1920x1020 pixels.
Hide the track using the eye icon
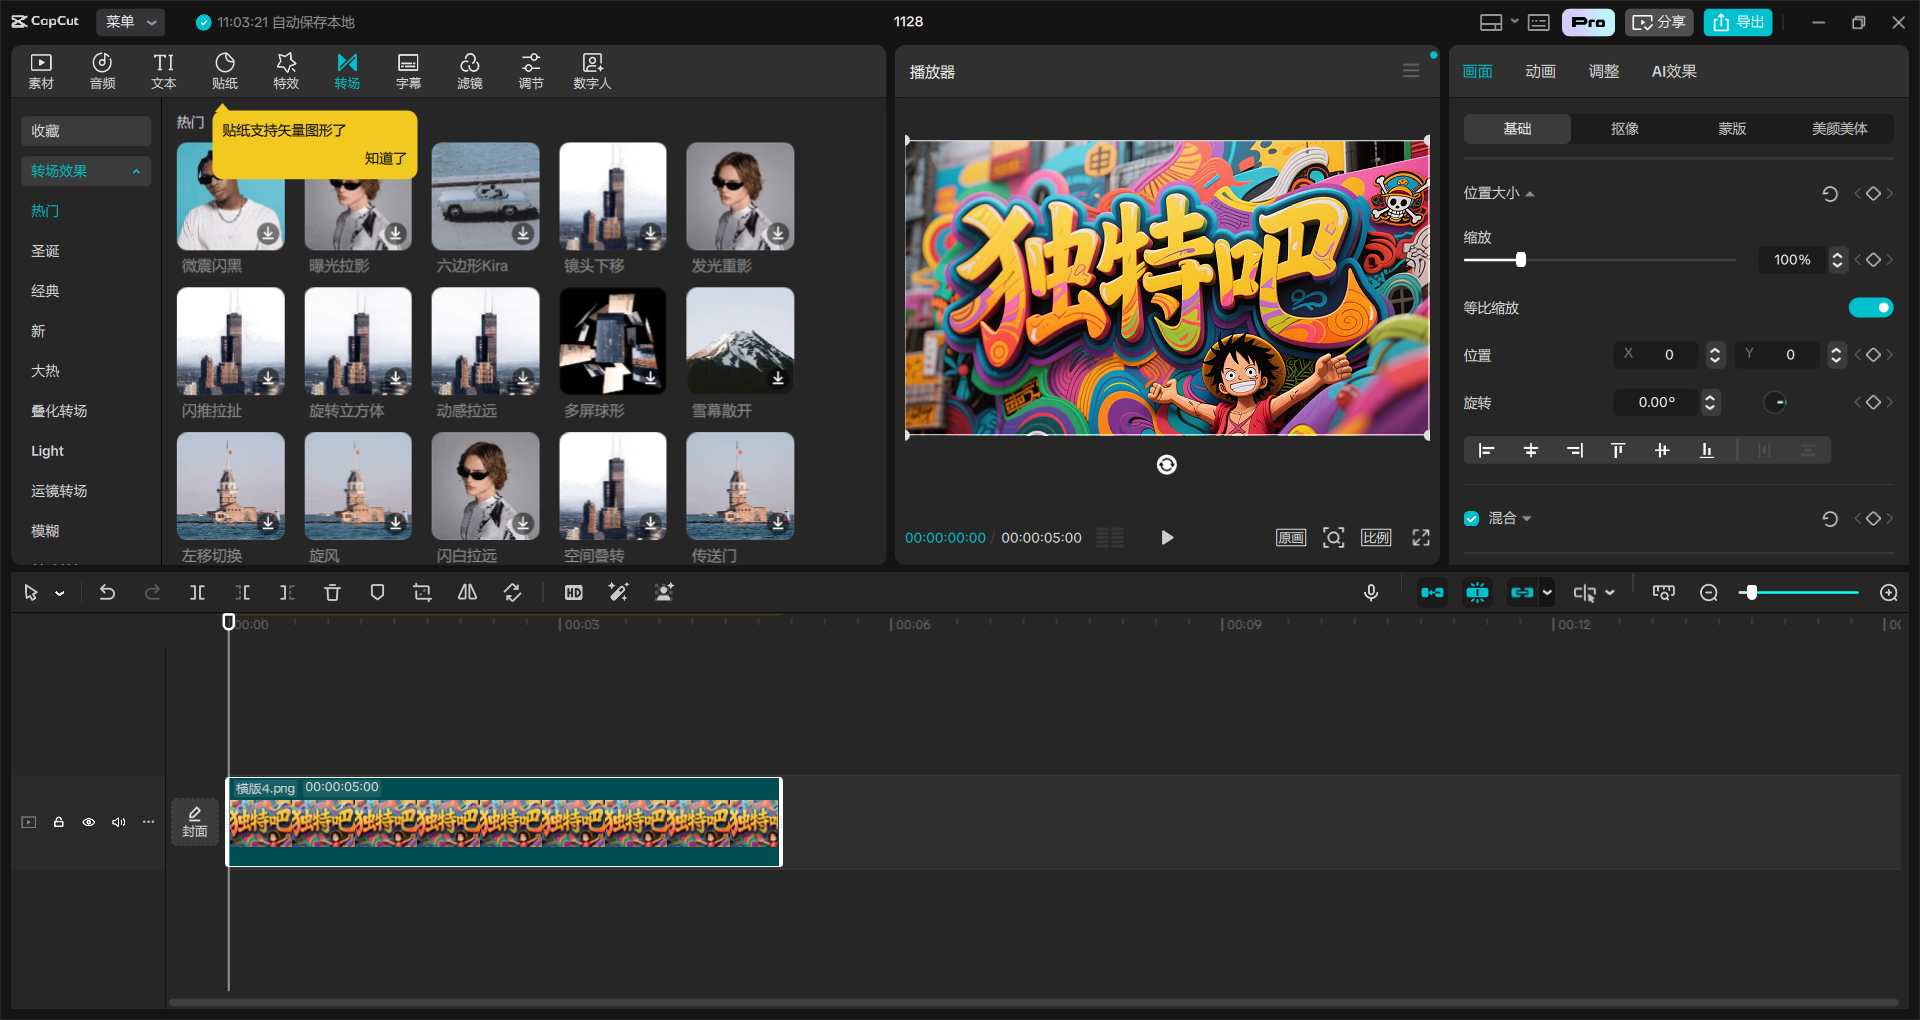[x=88, y=821]
